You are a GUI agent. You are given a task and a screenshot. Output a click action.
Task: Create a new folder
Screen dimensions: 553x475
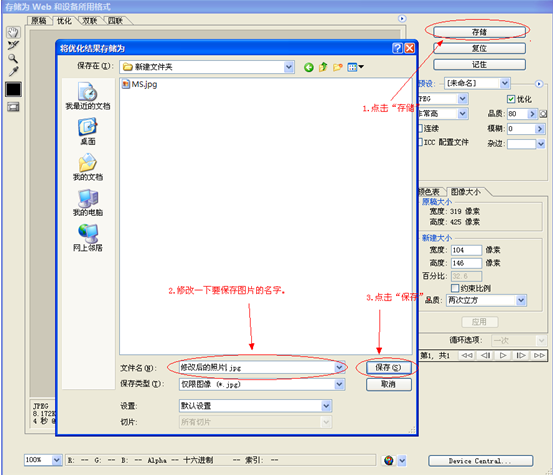338,67
